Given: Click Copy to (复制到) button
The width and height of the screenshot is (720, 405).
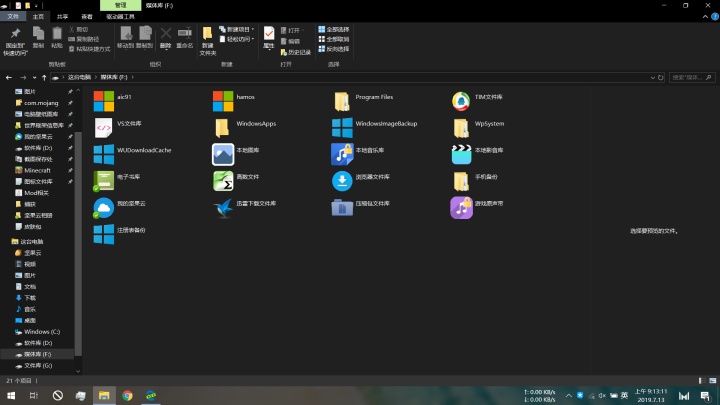Looking at the screenshot, I should click(x=145, y=38).
